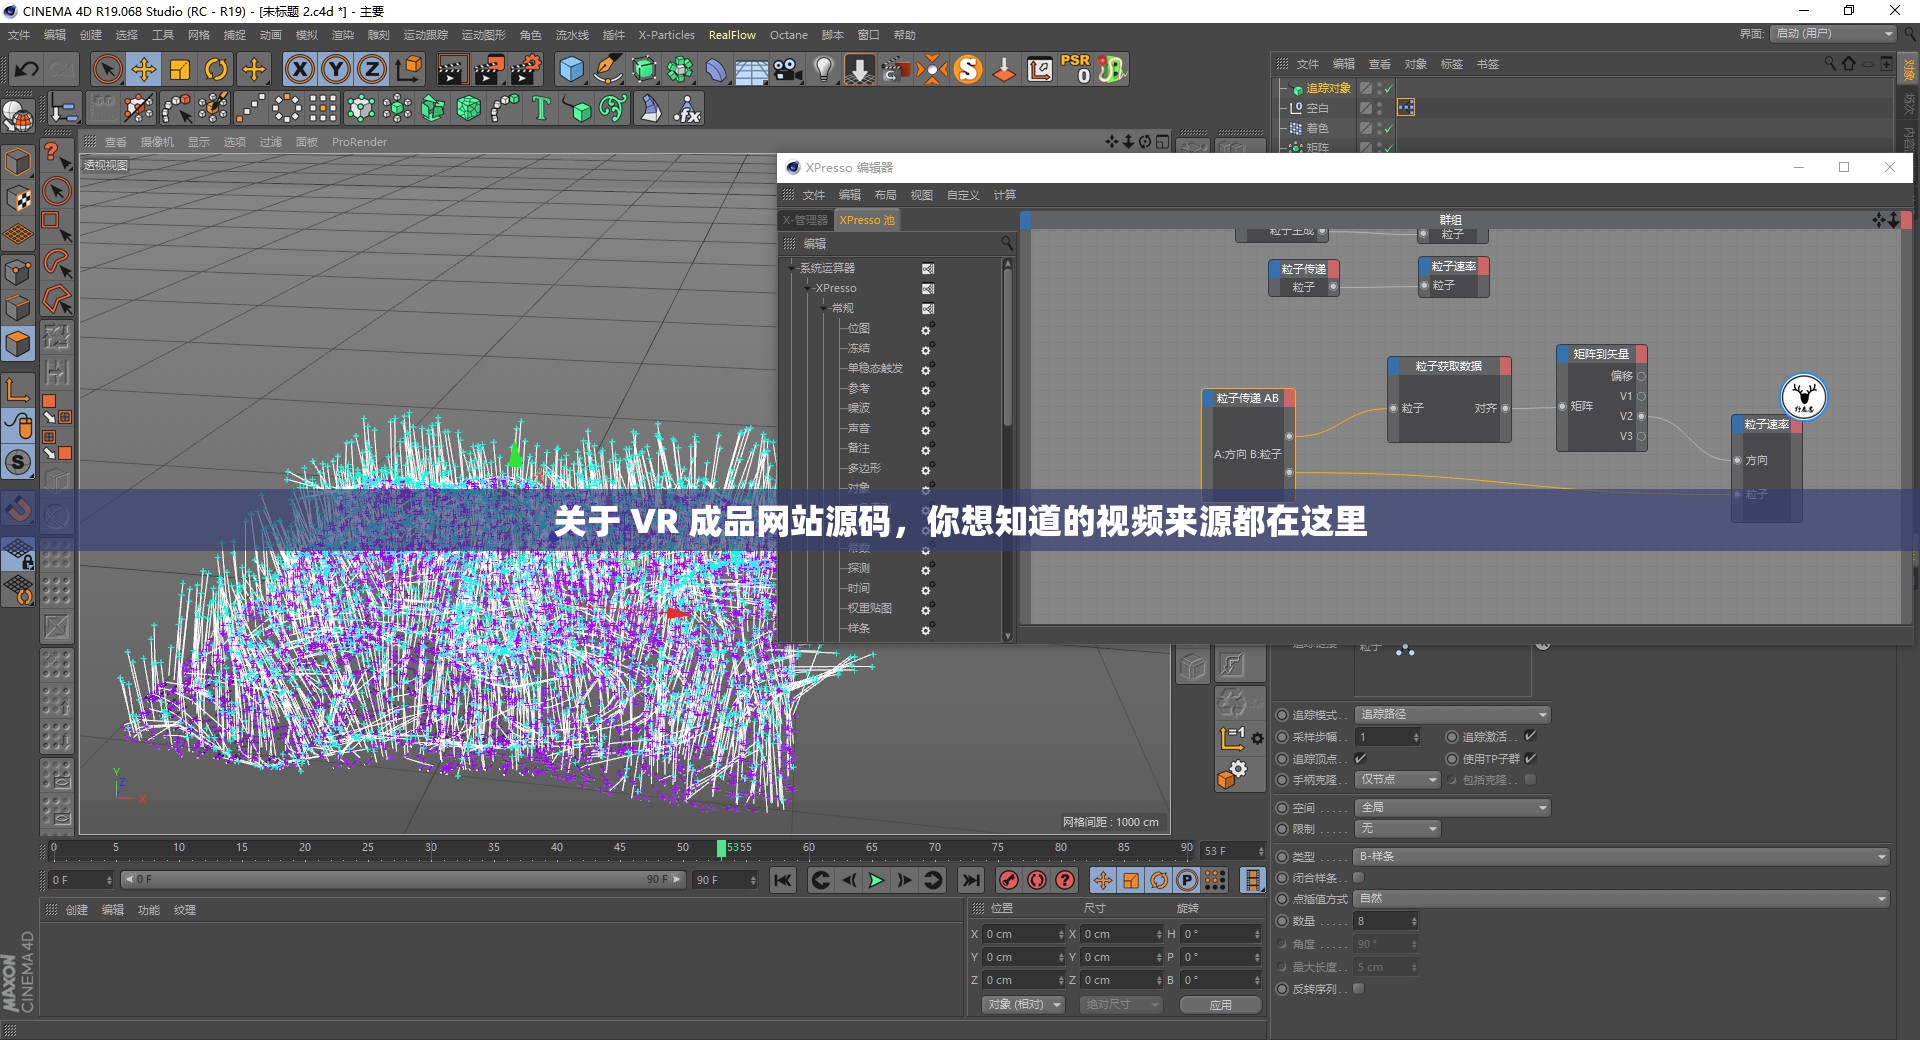Toggle Y axis lock
The height and width of the screenshot is (1040, 1920).
(336, 69)
